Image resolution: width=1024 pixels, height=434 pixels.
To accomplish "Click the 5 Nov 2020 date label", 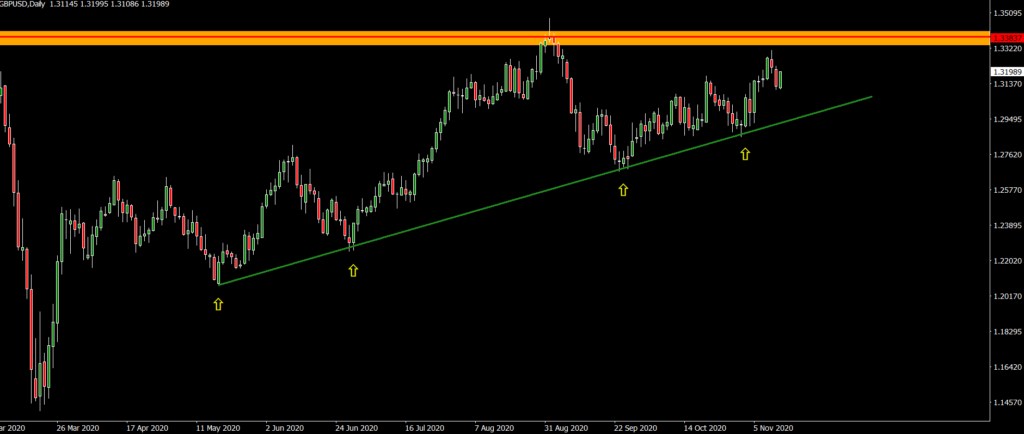I will 772,426.
